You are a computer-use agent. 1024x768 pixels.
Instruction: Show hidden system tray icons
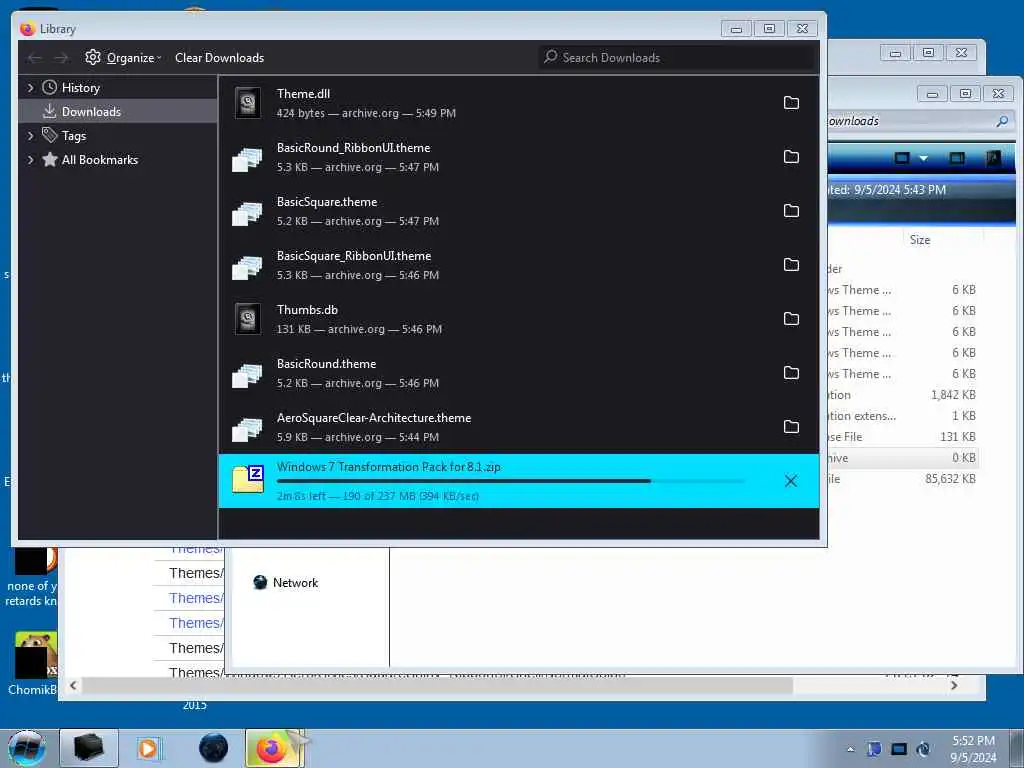pos(850,749)
